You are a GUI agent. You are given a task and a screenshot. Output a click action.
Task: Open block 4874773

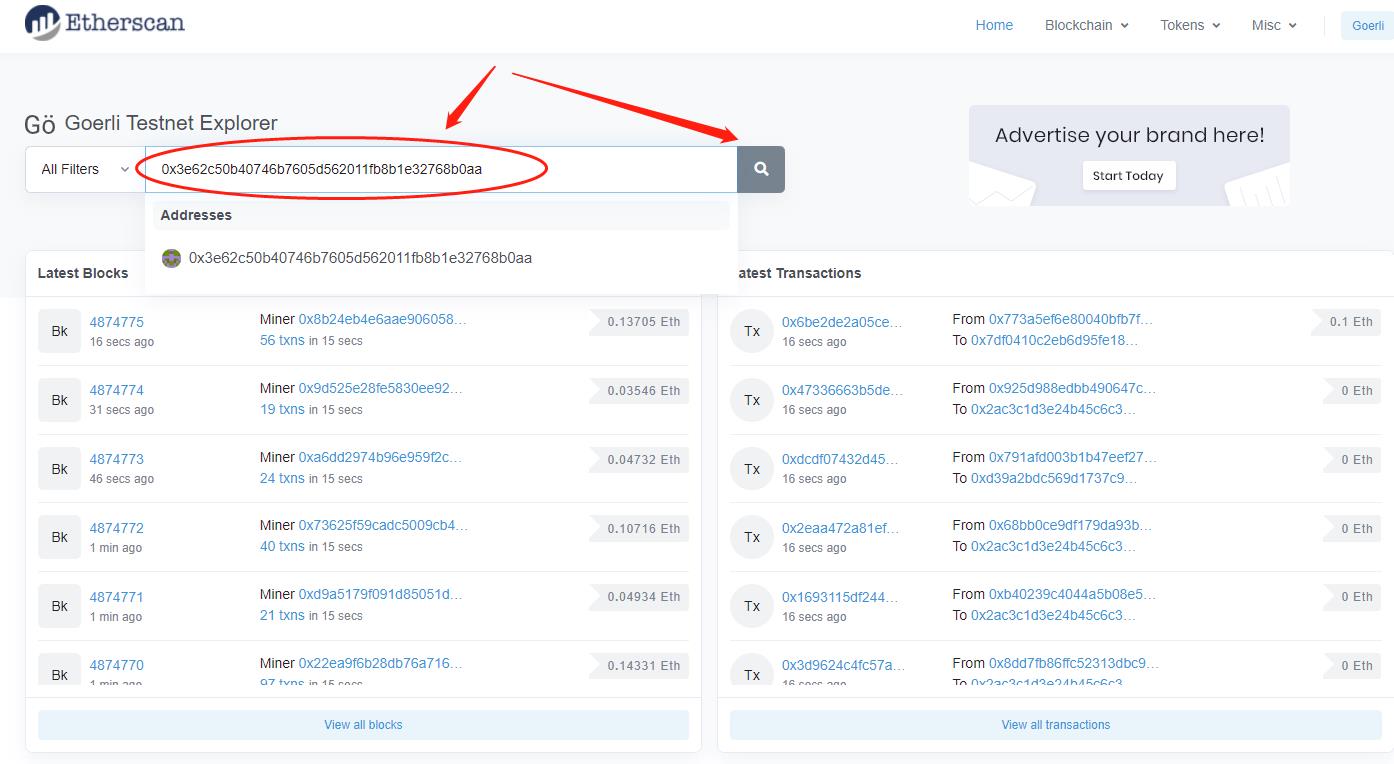[x=116, y=459]
